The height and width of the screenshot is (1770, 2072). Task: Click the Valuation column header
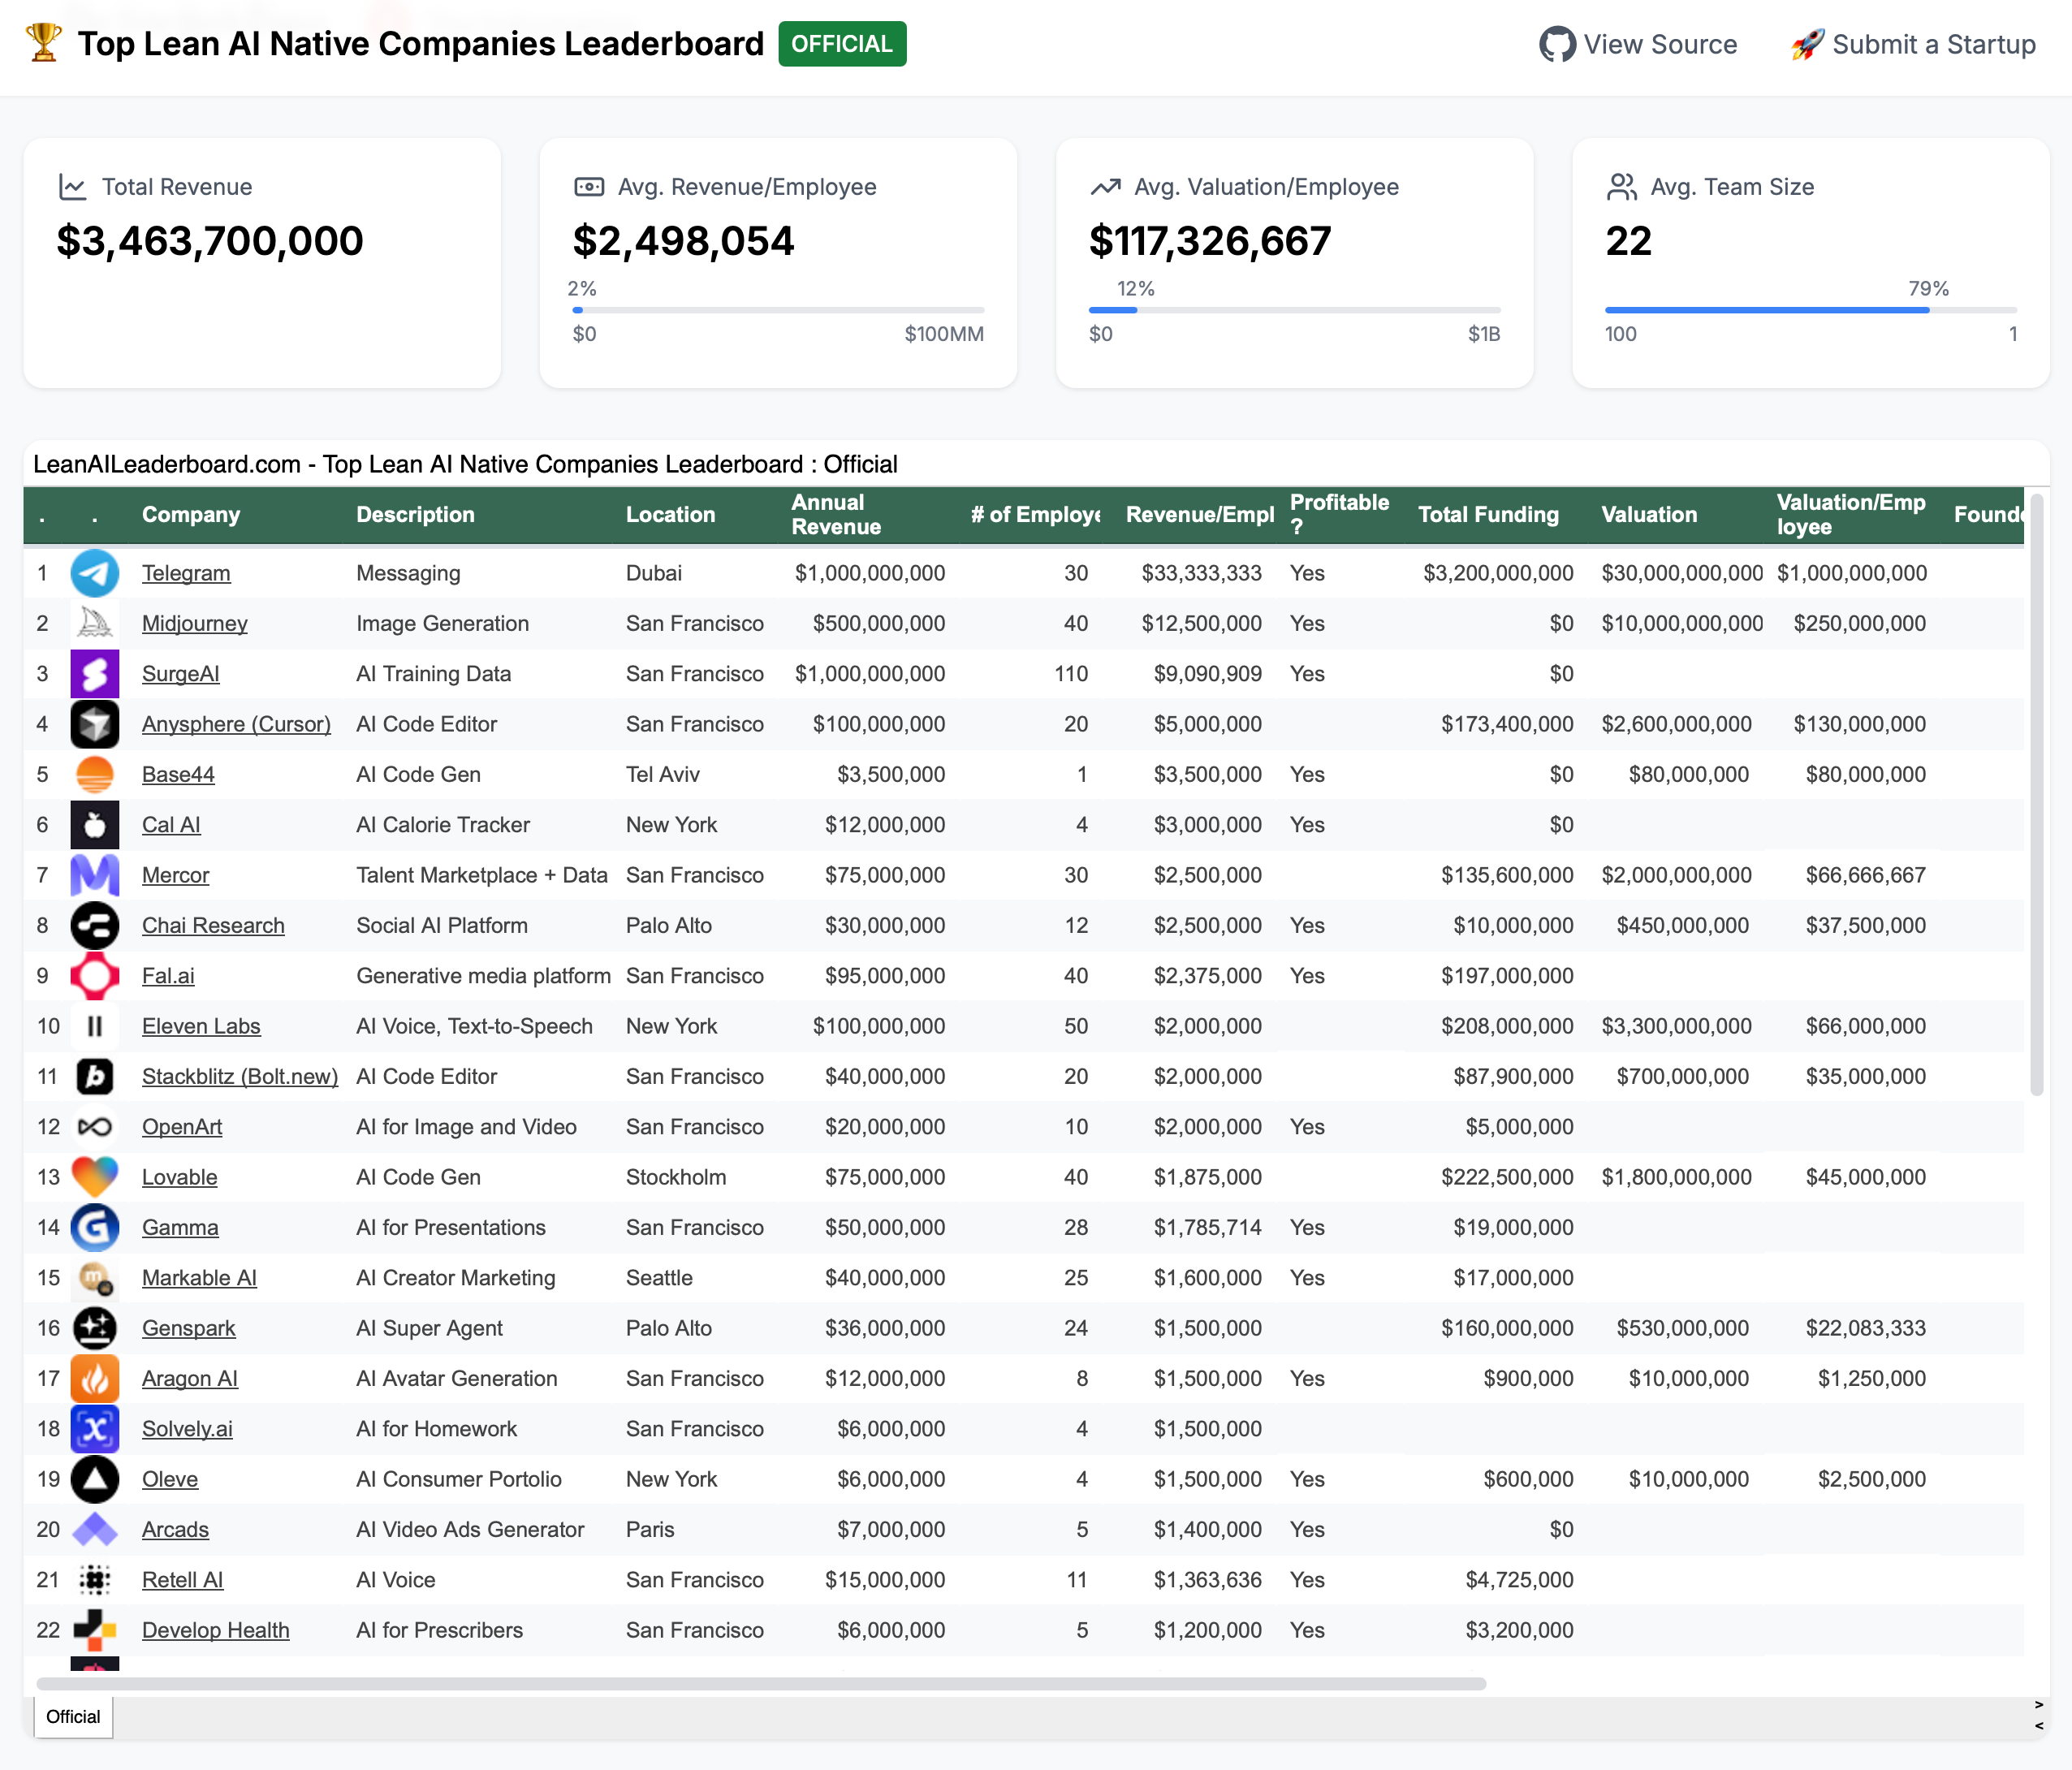point(1649,514)
